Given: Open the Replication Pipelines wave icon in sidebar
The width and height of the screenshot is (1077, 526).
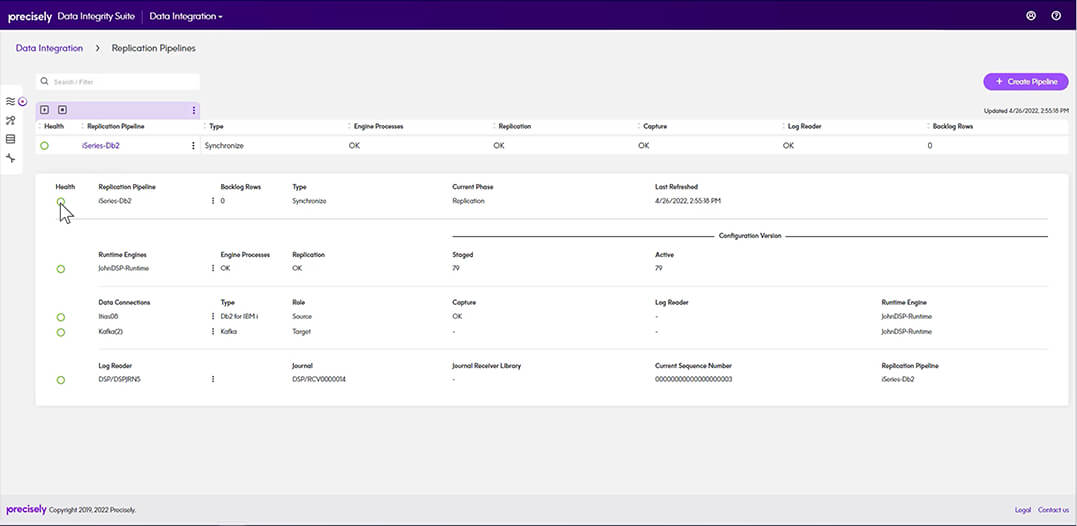Looking at the screenshot, I should pyautogui.click(x=10, y=101).
